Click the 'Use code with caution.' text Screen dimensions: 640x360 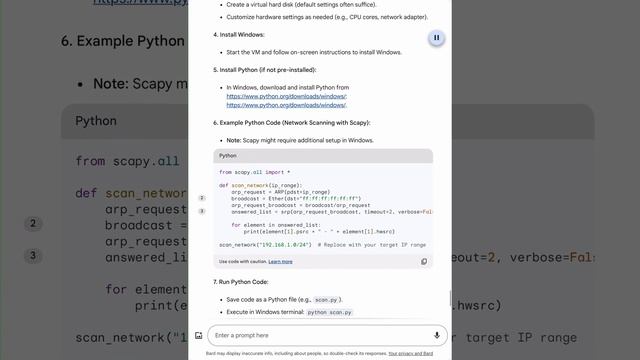[243, 262]
